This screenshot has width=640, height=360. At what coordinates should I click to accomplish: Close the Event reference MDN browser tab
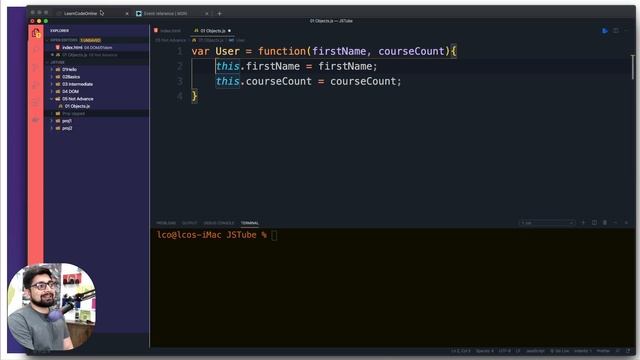coord(207,13)
